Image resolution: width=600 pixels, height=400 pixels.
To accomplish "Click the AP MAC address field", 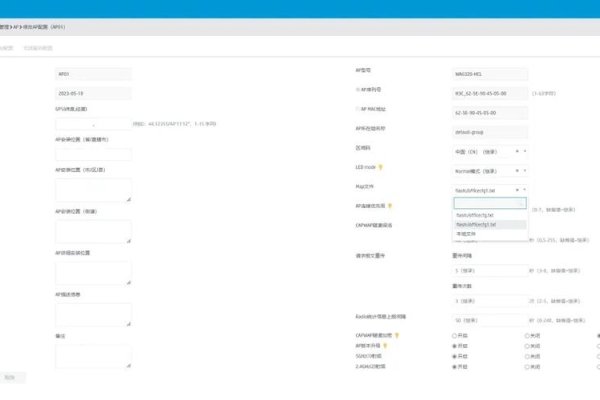I will [490, 113].
